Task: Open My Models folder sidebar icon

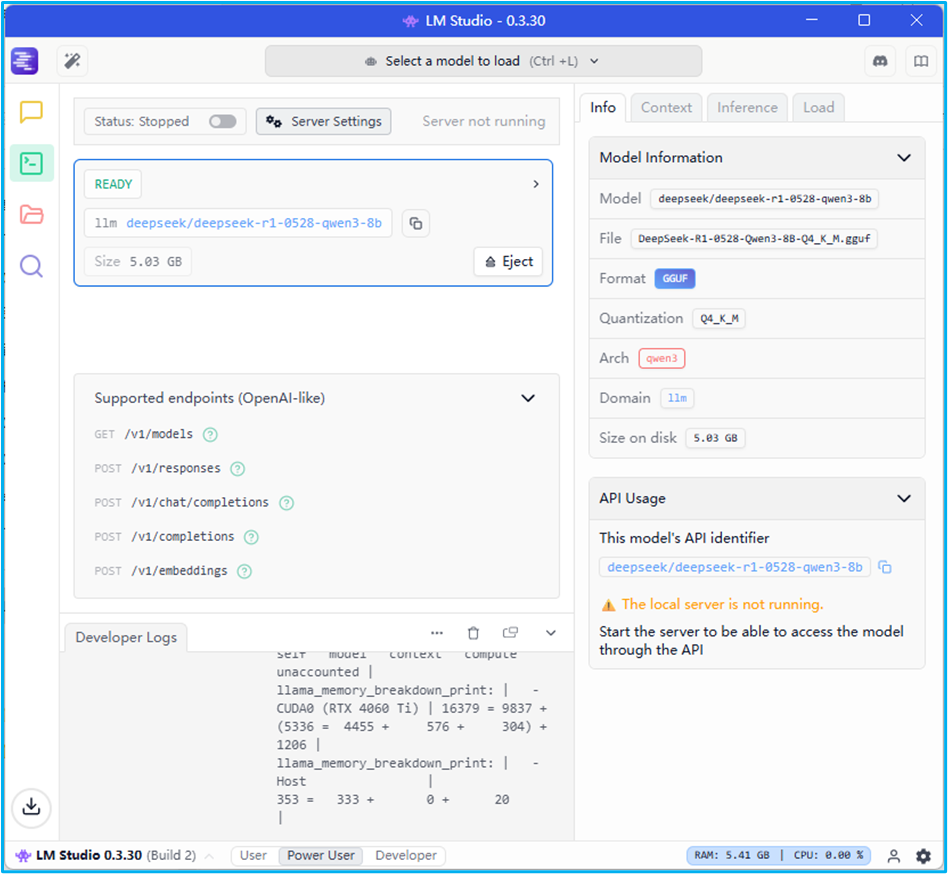Action: (x=31, y=215)
